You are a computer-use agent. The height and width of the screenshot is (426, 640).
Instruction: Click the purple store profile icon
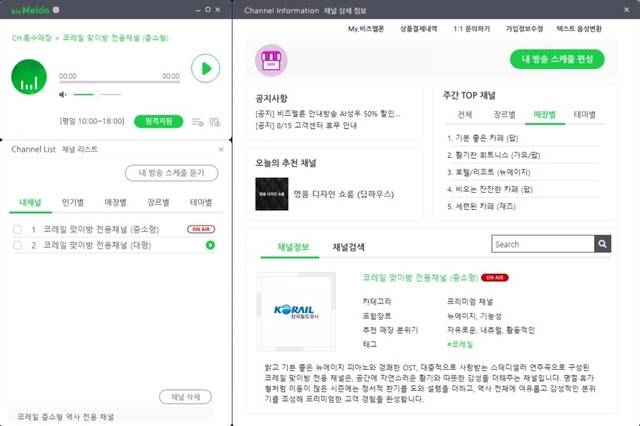(x=271, y=60)
